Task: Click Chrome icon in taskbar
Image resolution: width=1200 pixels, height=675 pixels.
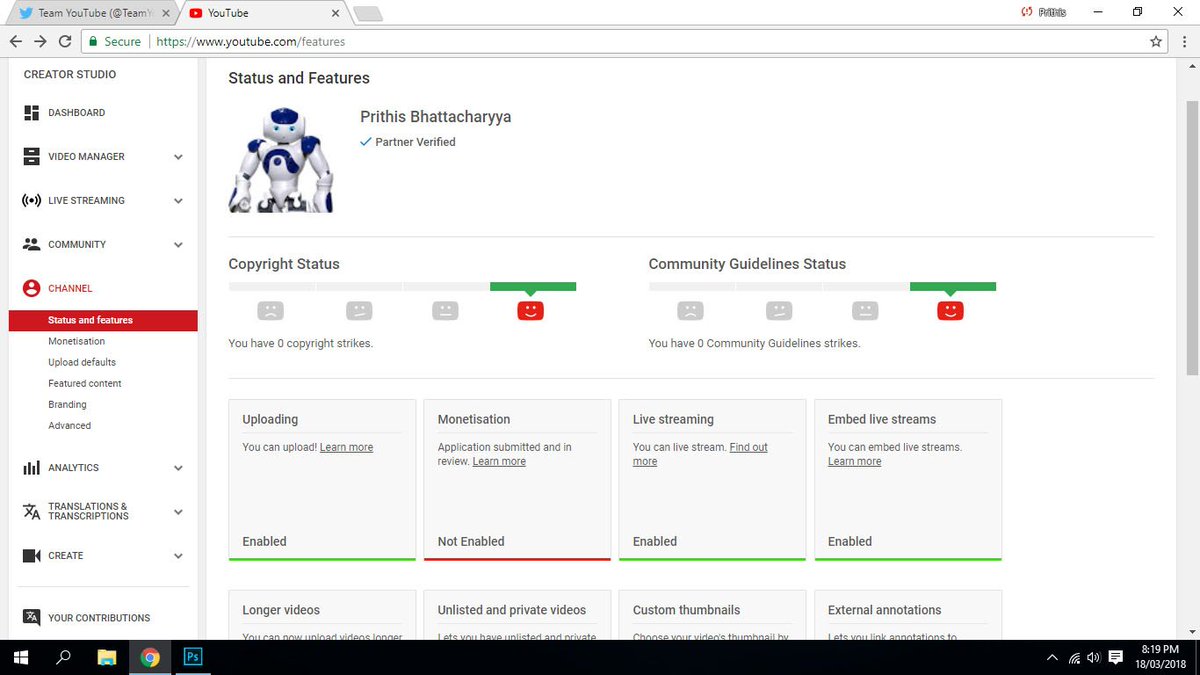Action: click(150, 657)
